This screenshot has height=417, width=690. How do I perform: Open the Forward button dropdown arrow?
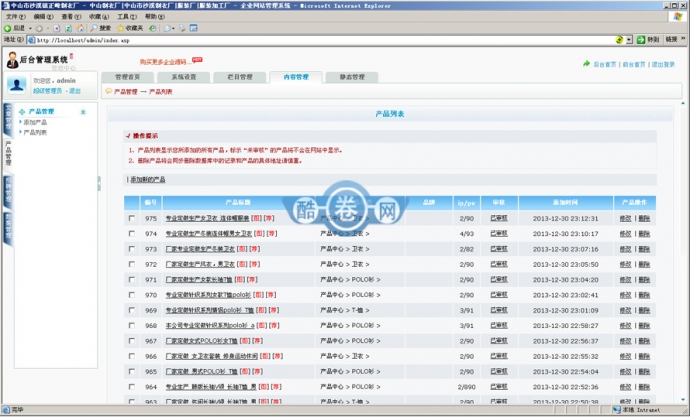pos(48,29)
